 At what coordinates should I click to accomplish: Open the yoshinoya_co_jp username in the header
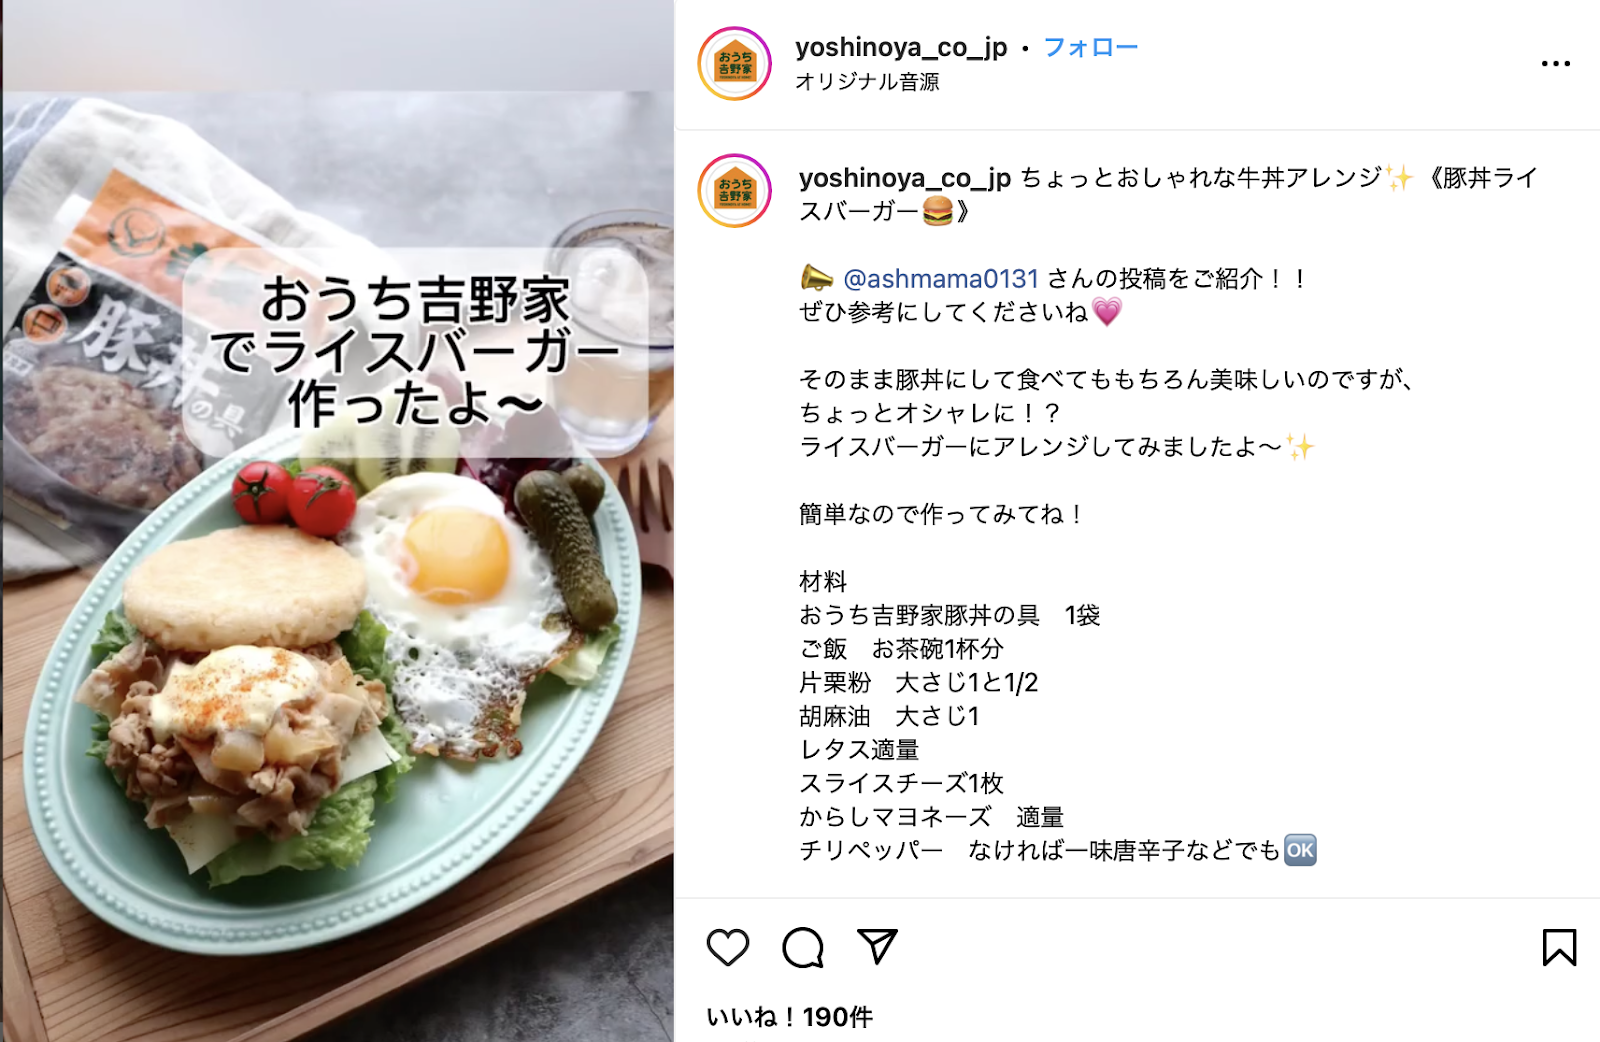(901, 47)
